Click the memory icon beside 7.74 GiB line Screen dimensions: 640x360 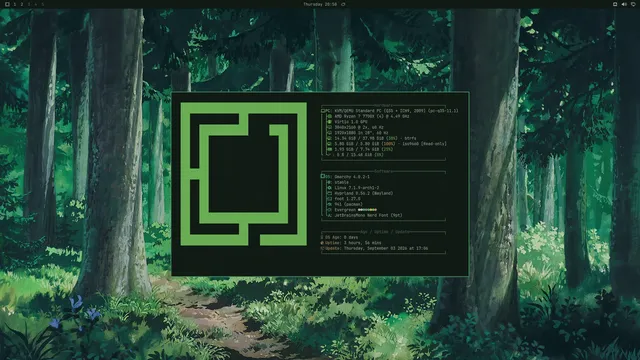(x=329, y=149)
